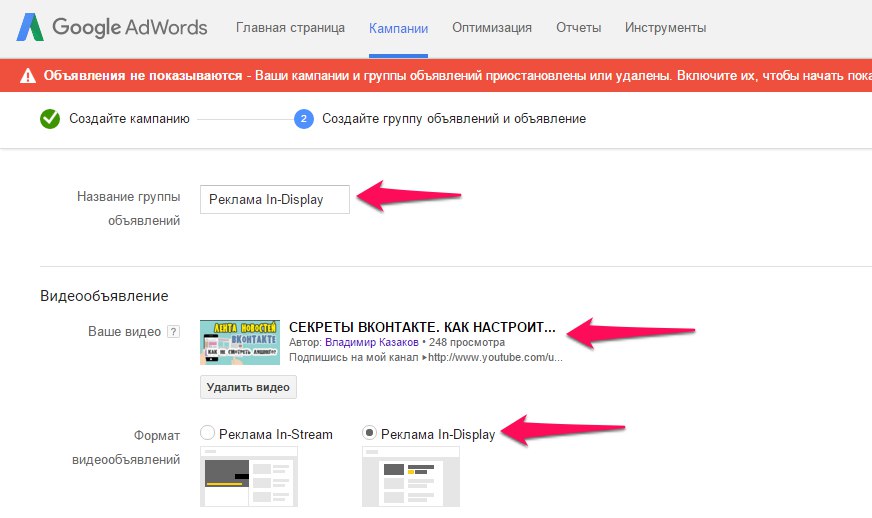
Task: Click the Ваше видео label
Action: [125, 332]
